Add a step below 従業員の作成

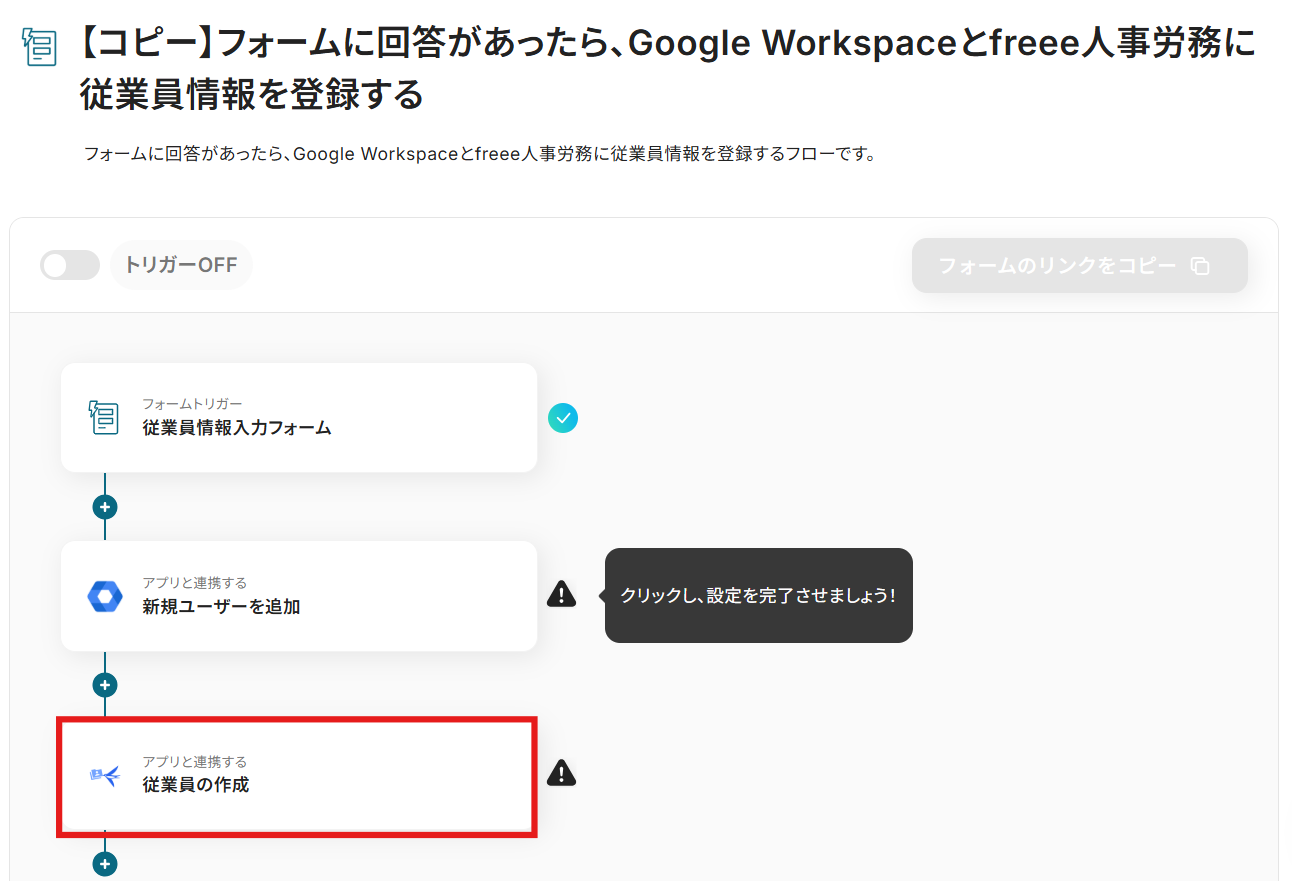click(105, 864)
